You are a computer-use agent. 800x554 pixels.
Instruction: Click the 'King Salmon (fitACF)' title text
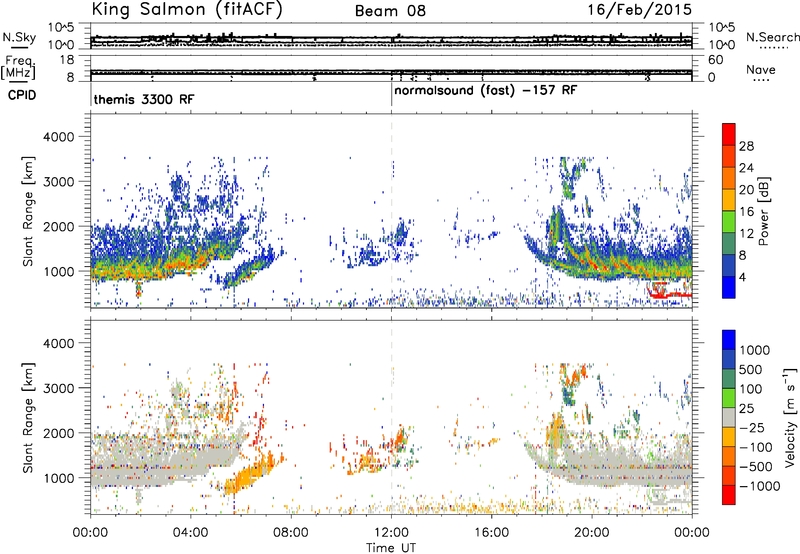(x=187, y=10)
